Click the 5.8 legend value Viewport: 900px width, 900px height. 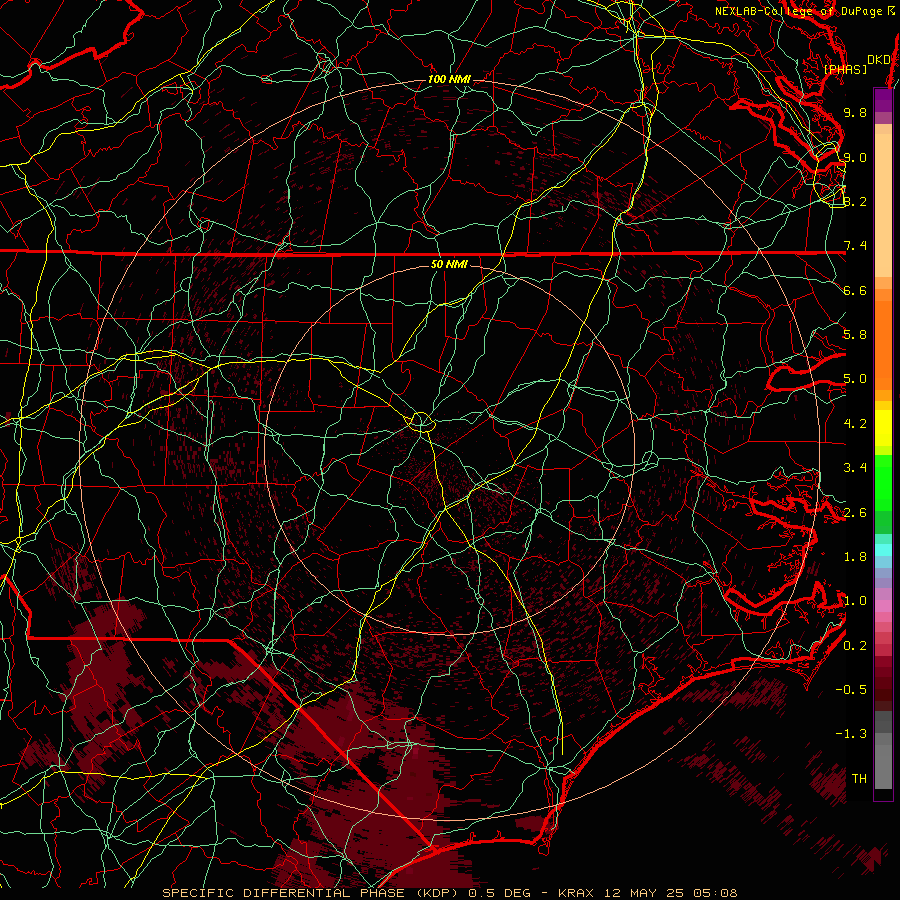pos(855,335)
